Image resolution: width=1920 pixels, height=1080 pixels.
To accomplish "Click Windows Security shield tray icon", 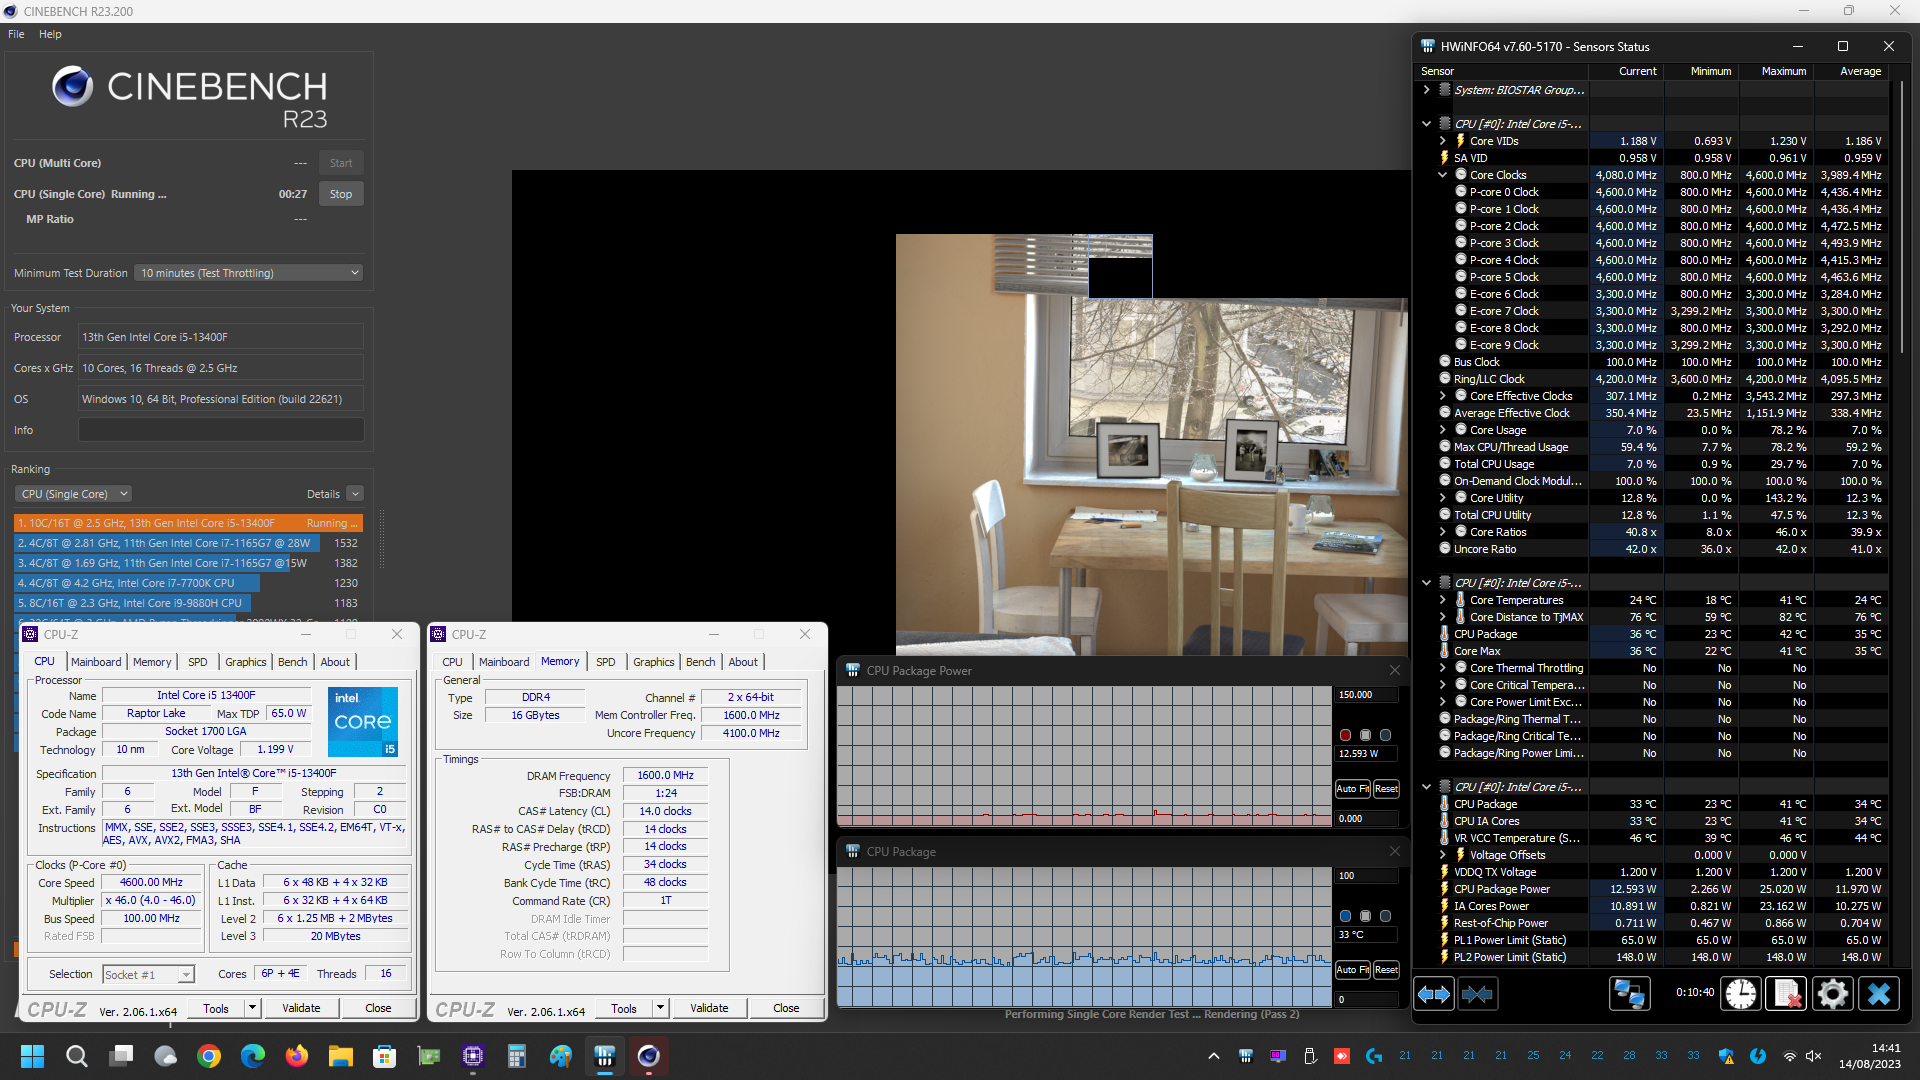I will (1726, 1056).
